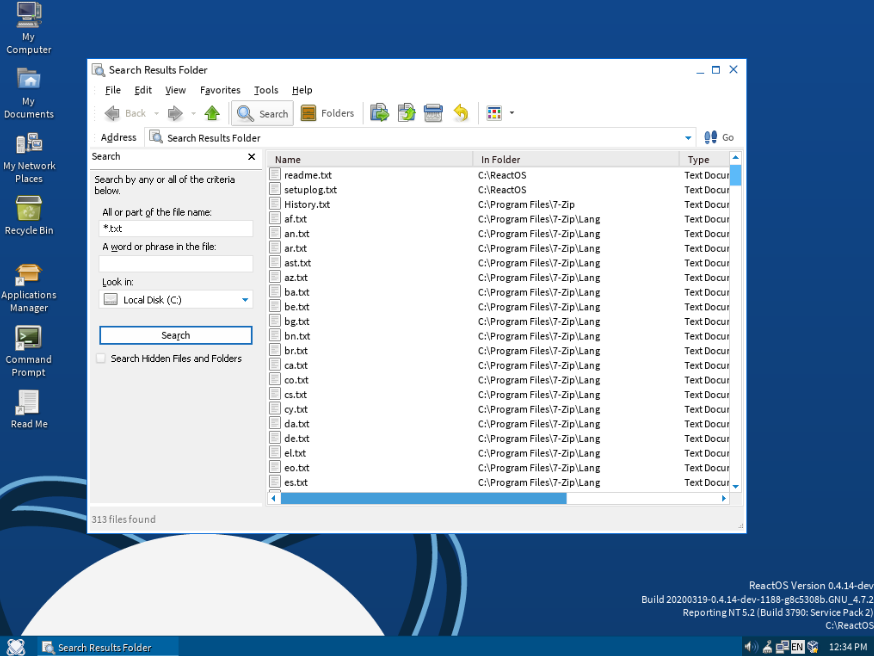Image resolution: width=874 pixels, height=656 pixels.
Task: Open the Tools menu
Action: (x=266, y=90)
